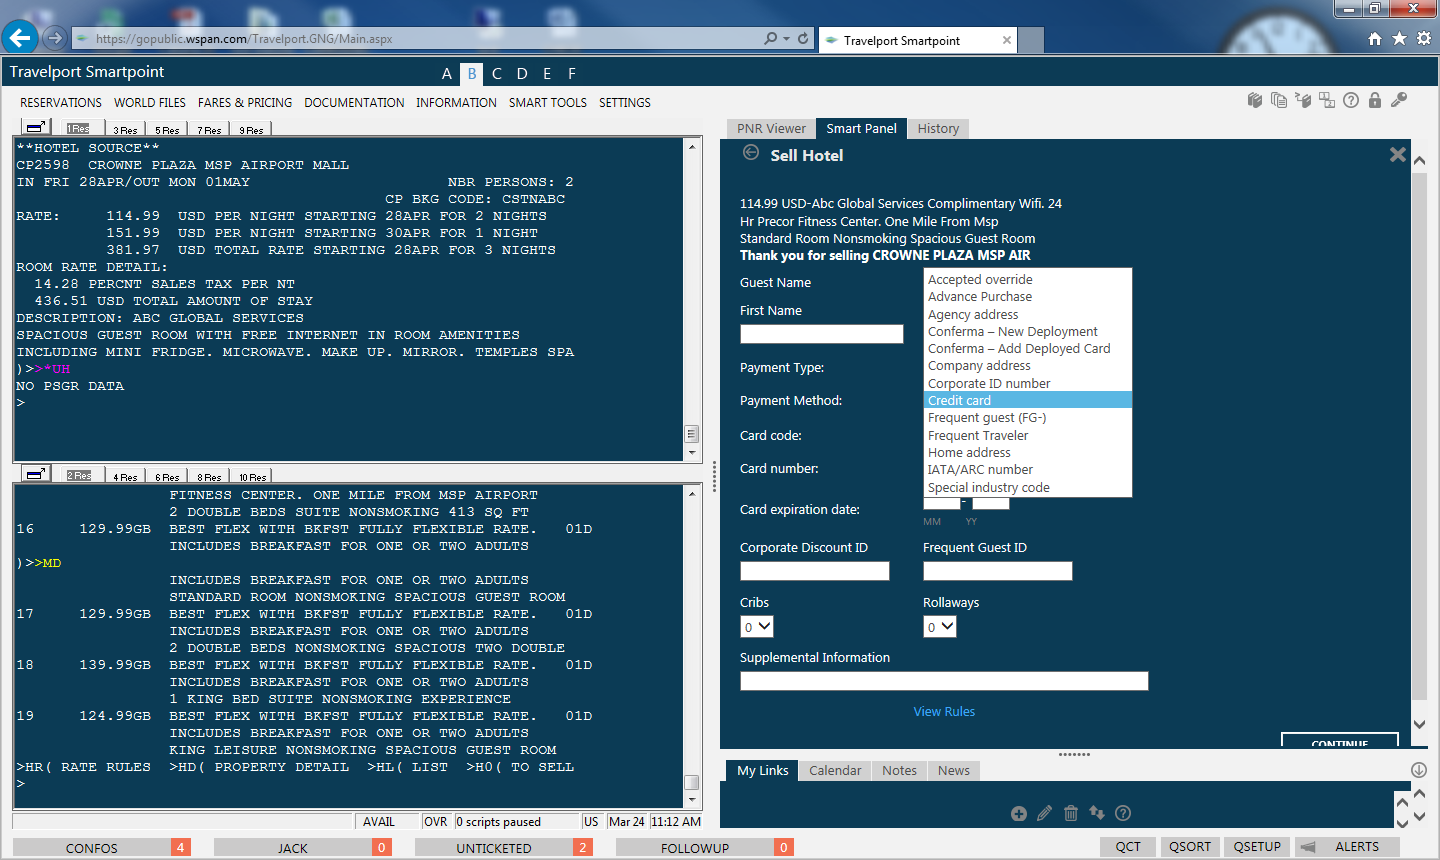
Task: Open the My Links help question icon
Action: (x=1123, y=814)
